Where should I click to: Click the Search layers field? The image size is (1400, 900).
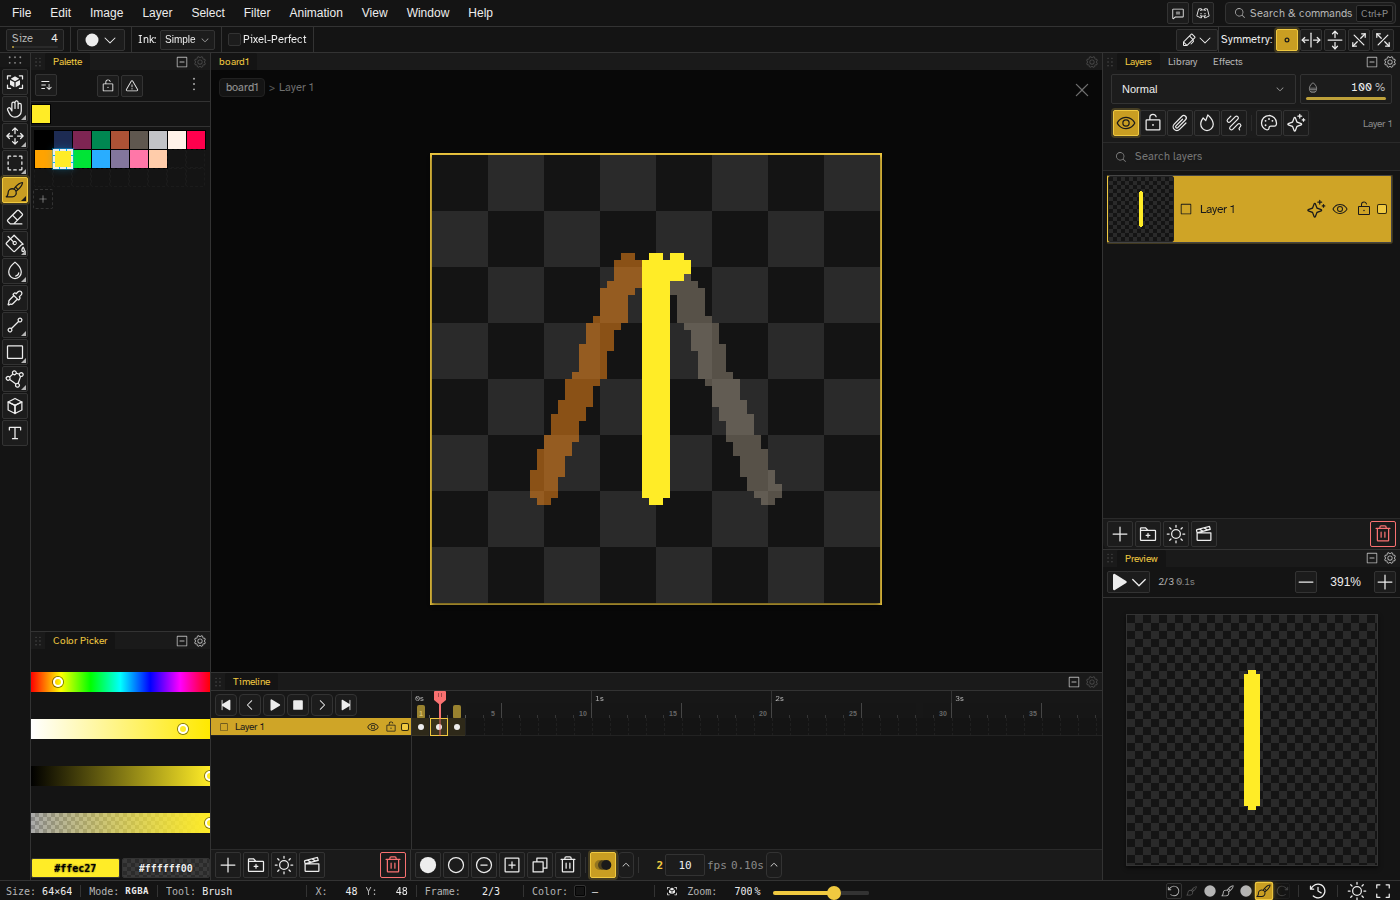pyautogui.click(x=1250, y=157)
